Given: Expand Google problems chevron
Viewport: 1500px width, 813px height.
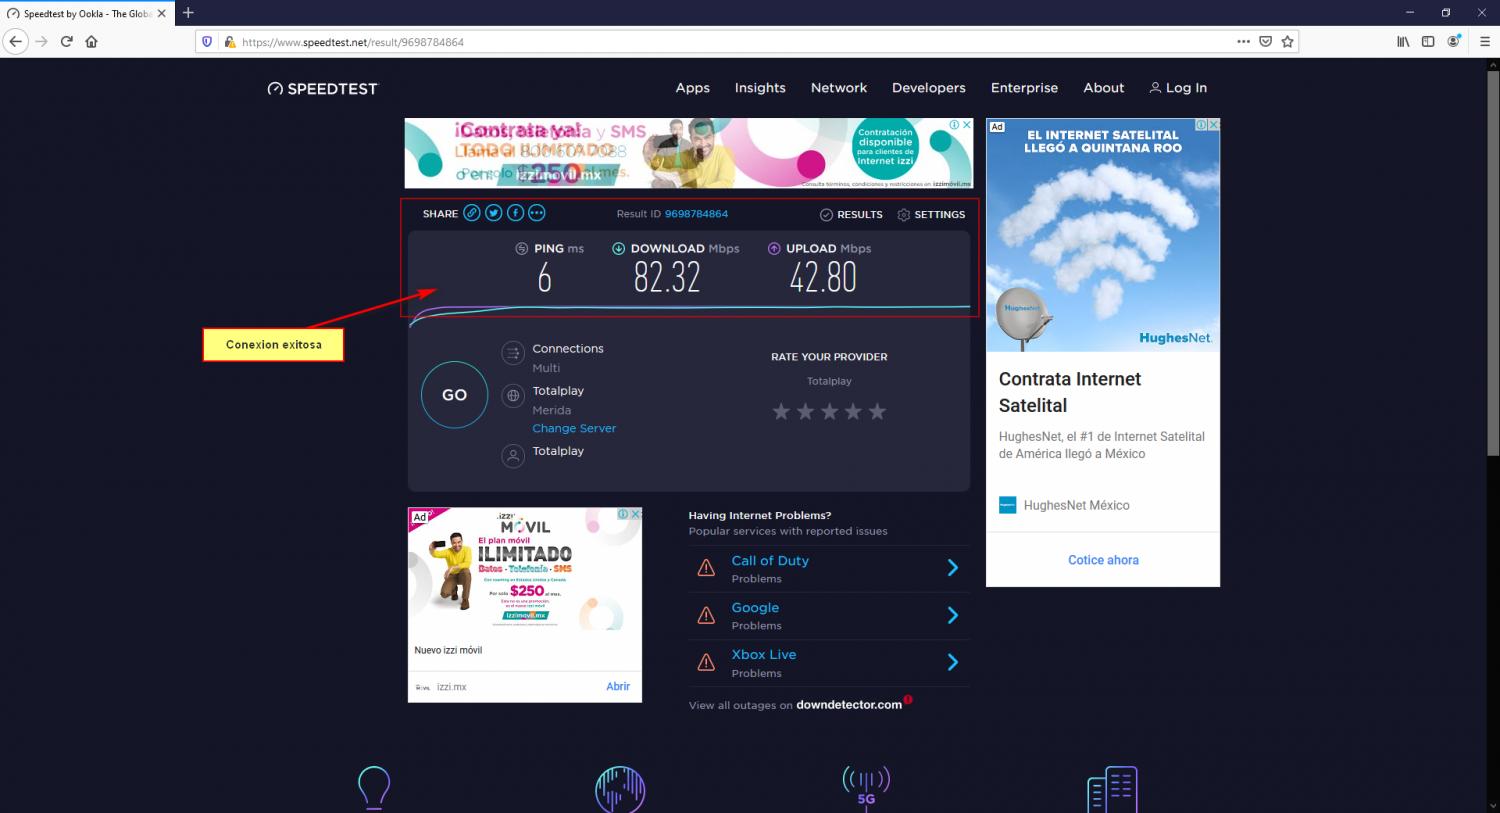Looking at the screenshot, I should 952,615.
